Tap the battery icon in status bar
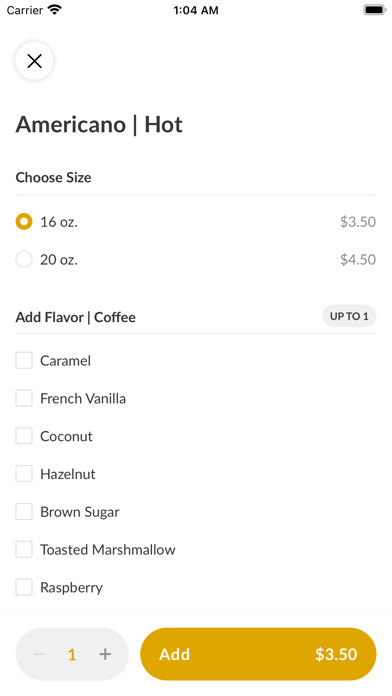The width and height of the screenshot is (392, 696). (375, 10)
